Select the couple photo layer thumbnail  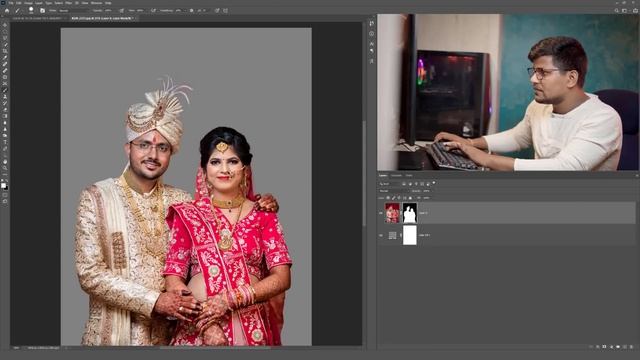pos(392,213)
